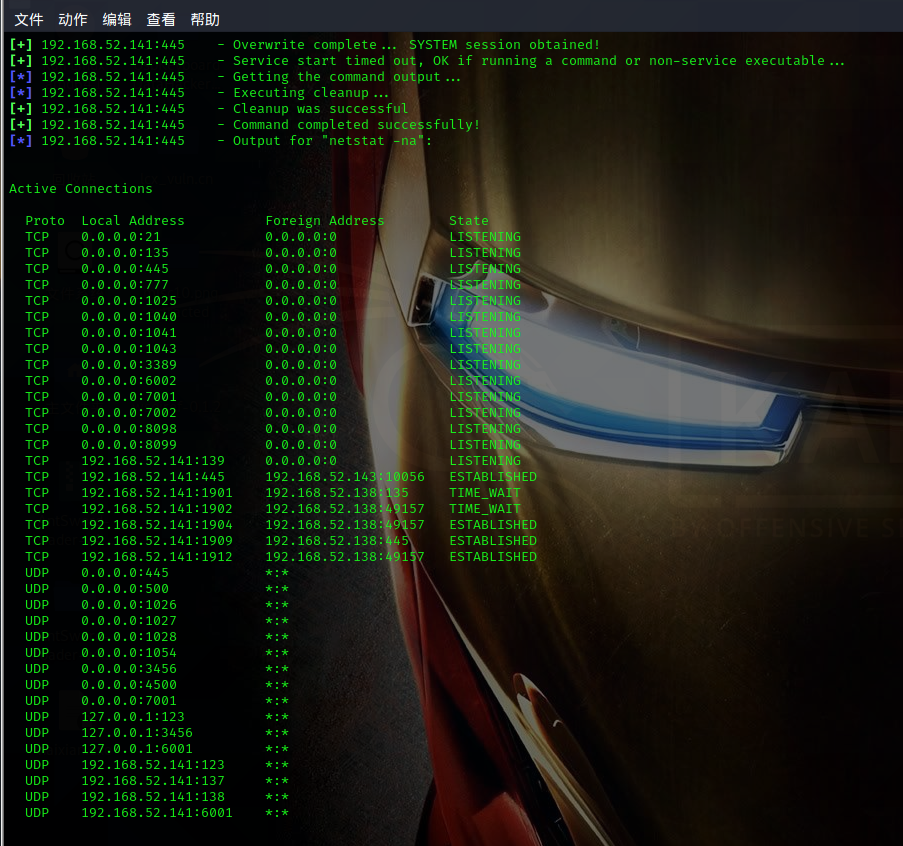Click 'Executing cleanup...' text
This screenshot has height=846, width=903.
pos(311,93)
